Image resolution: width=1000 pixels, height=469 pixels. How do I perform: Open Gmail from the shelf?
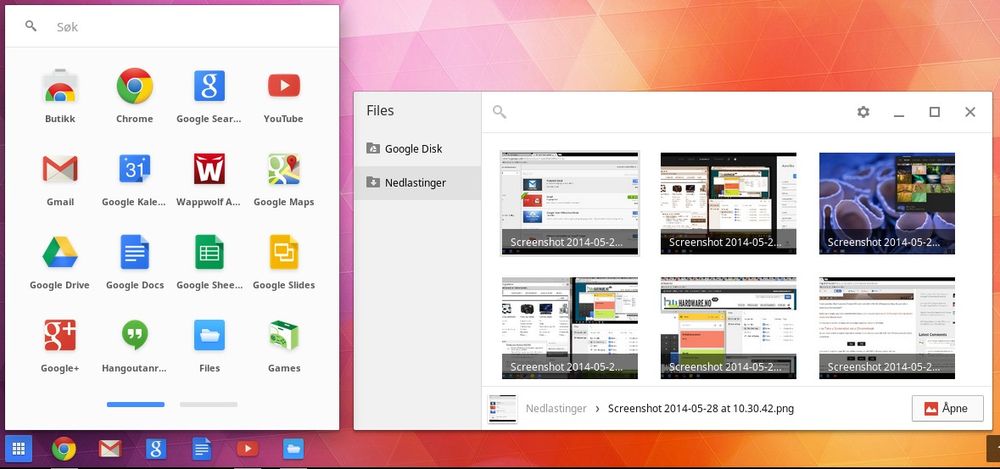pyautogui.click(x=110, y=449)
